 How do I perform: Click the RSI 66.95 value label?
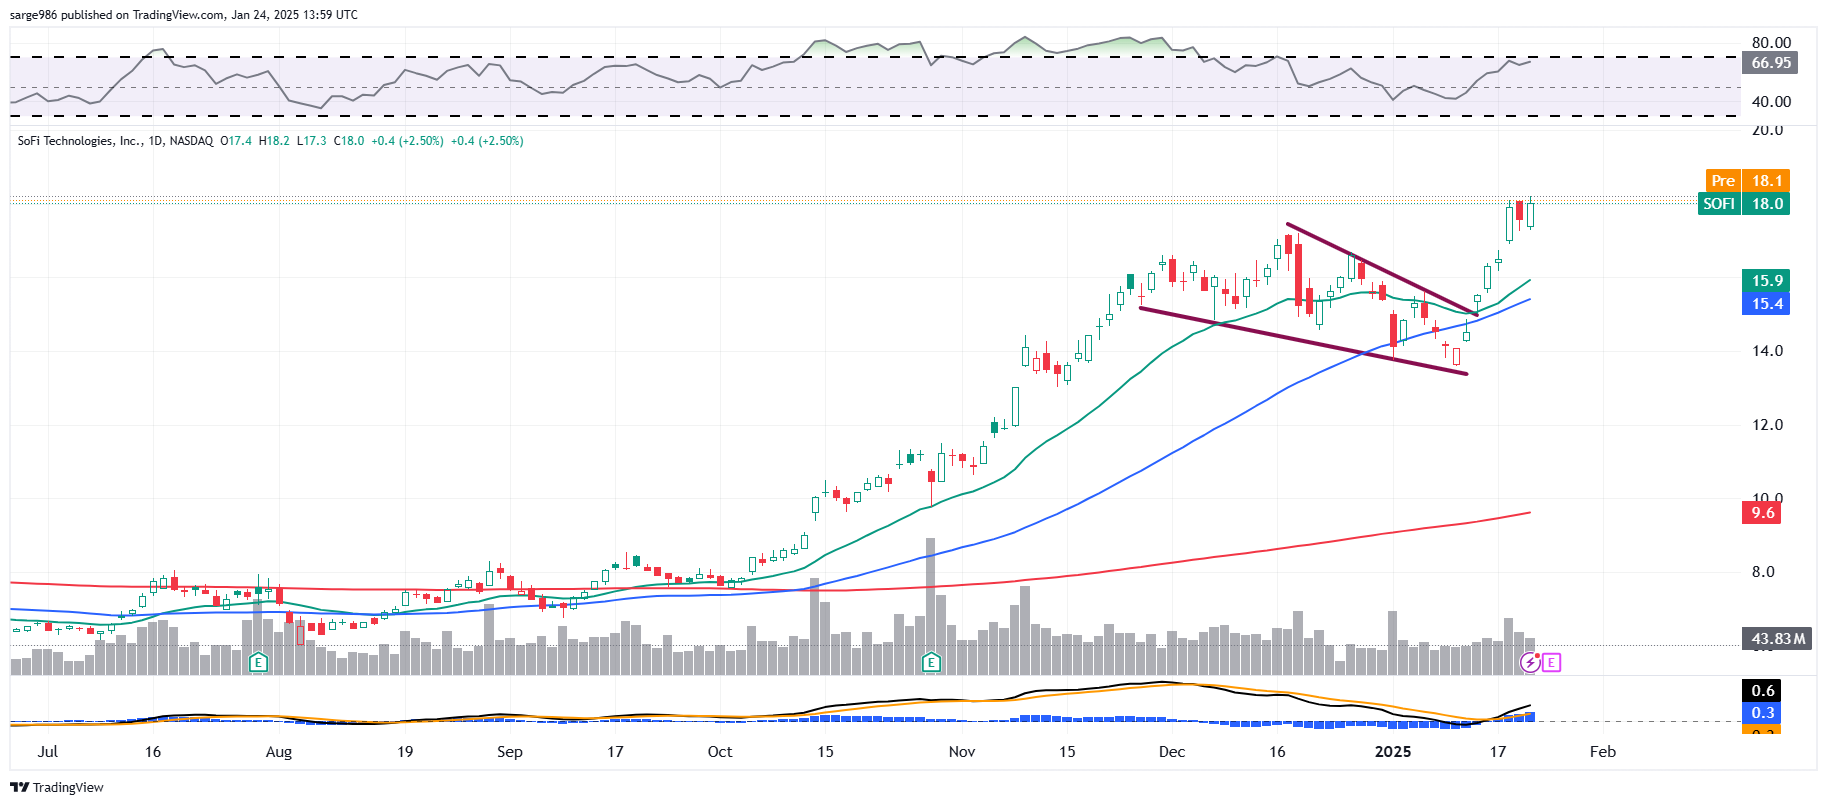click(1770, 63)
